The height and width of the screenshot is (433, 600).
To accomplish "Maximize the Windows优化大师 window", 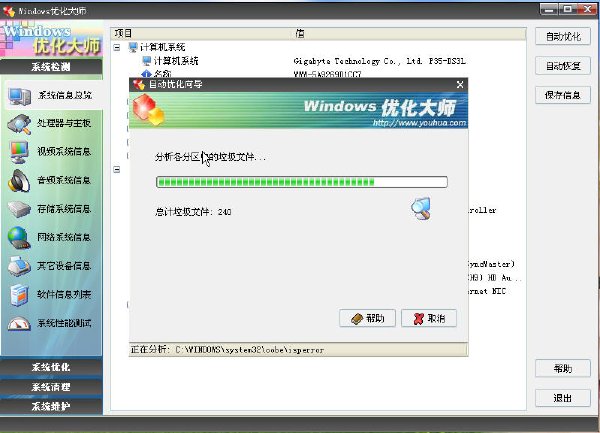I will pyautogui.click(x=568, y=9).
